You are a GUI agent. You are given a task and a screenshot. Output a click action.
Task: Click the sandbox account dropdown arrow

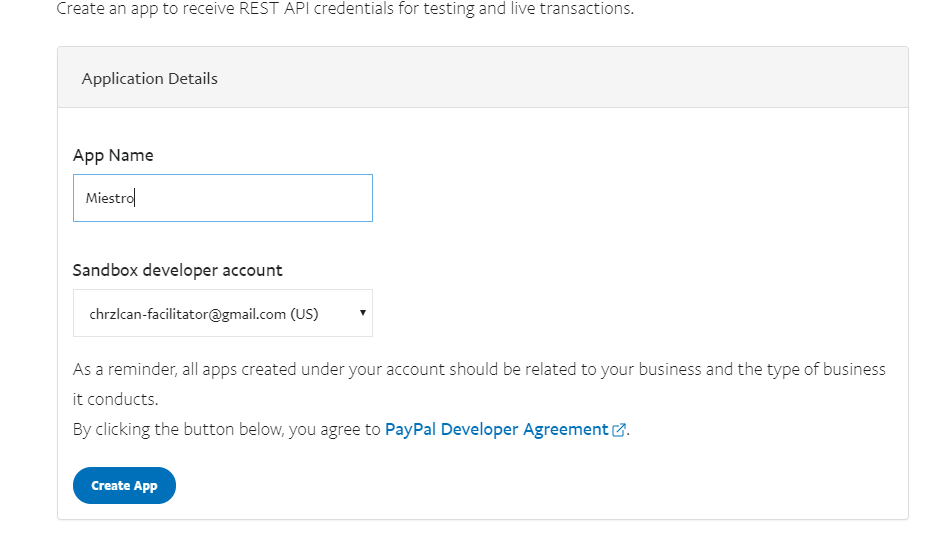click(363, 313)
